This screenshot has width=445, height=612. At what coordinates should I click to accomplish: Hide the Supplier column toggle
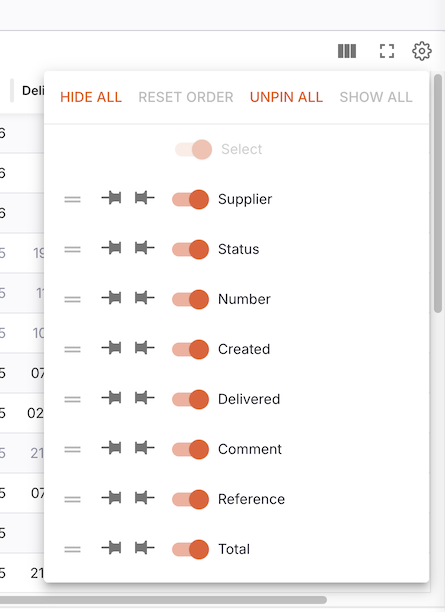pos(190,199)
